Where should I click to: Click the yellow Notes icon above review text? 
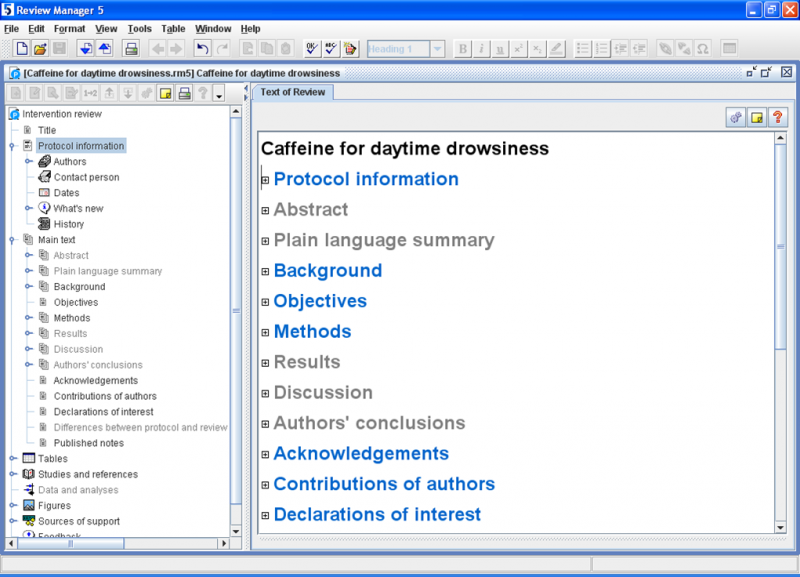(757, 117)
